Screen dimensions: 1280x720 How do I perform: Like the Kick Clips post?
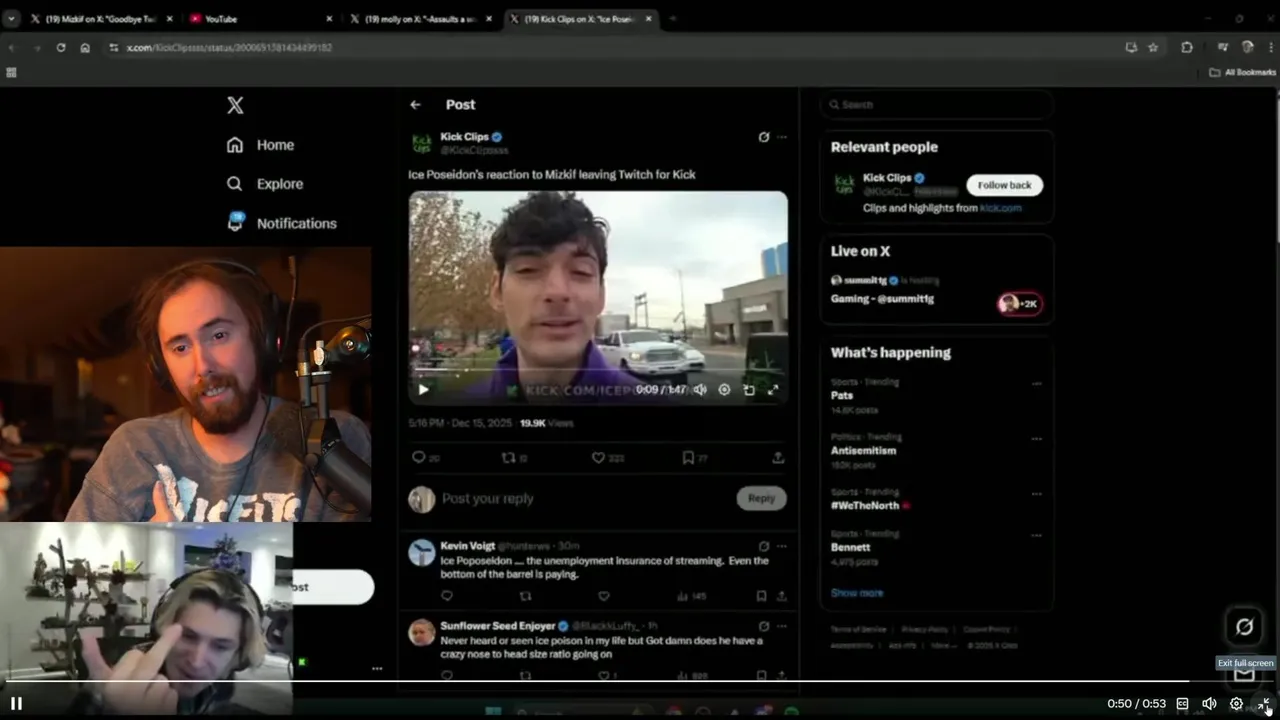pyautogui.click(x=598, y=457)
